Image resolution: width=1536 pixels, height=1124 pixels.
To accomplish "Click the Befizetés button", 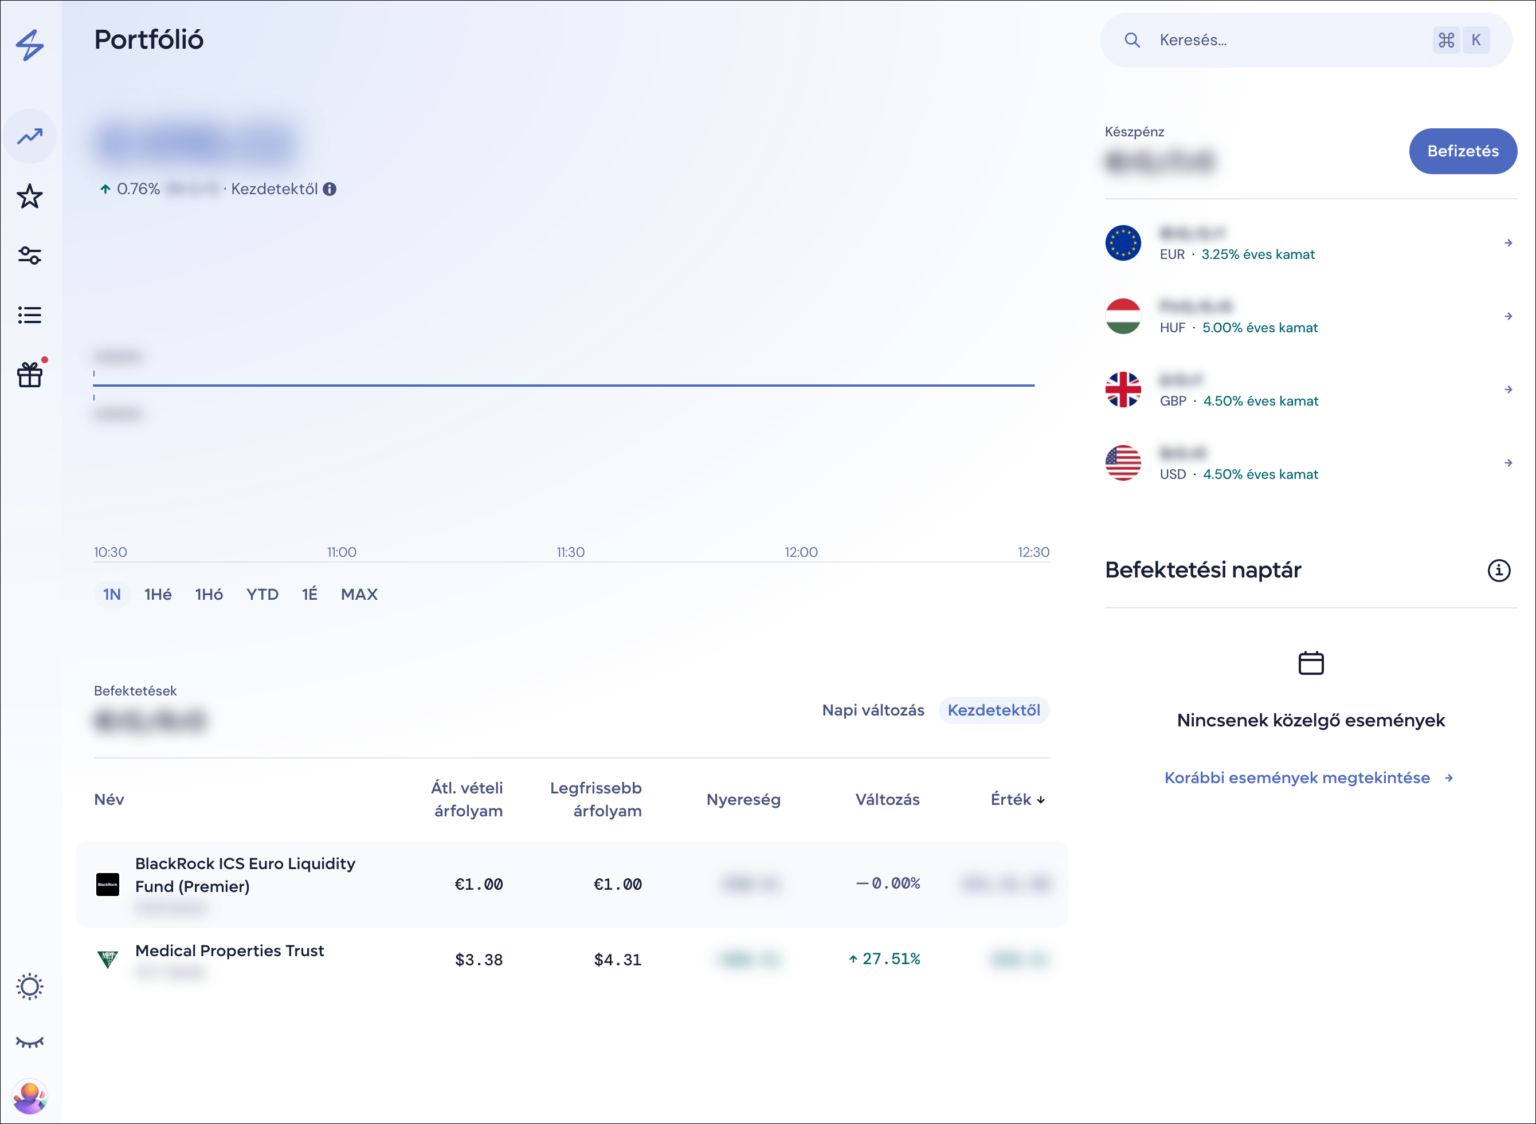I will 1462,151.
